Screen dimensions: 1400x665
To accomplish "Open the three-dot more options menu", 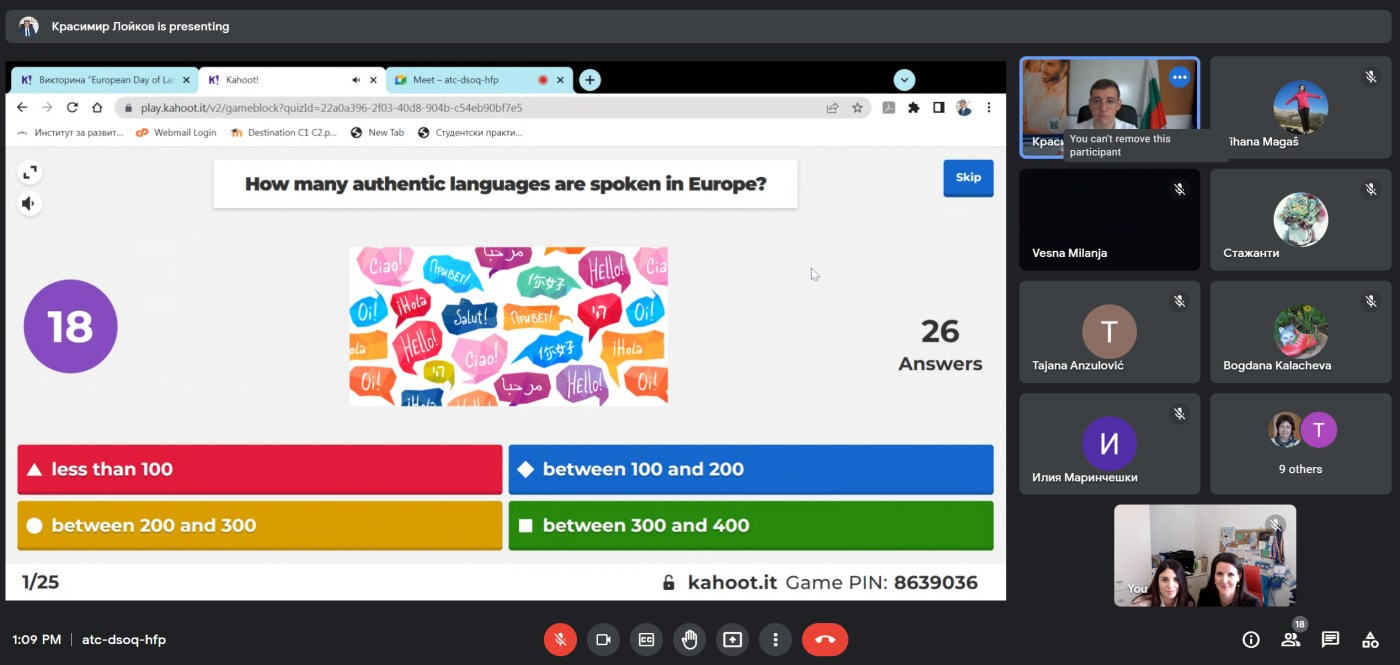I will [775, 640].
